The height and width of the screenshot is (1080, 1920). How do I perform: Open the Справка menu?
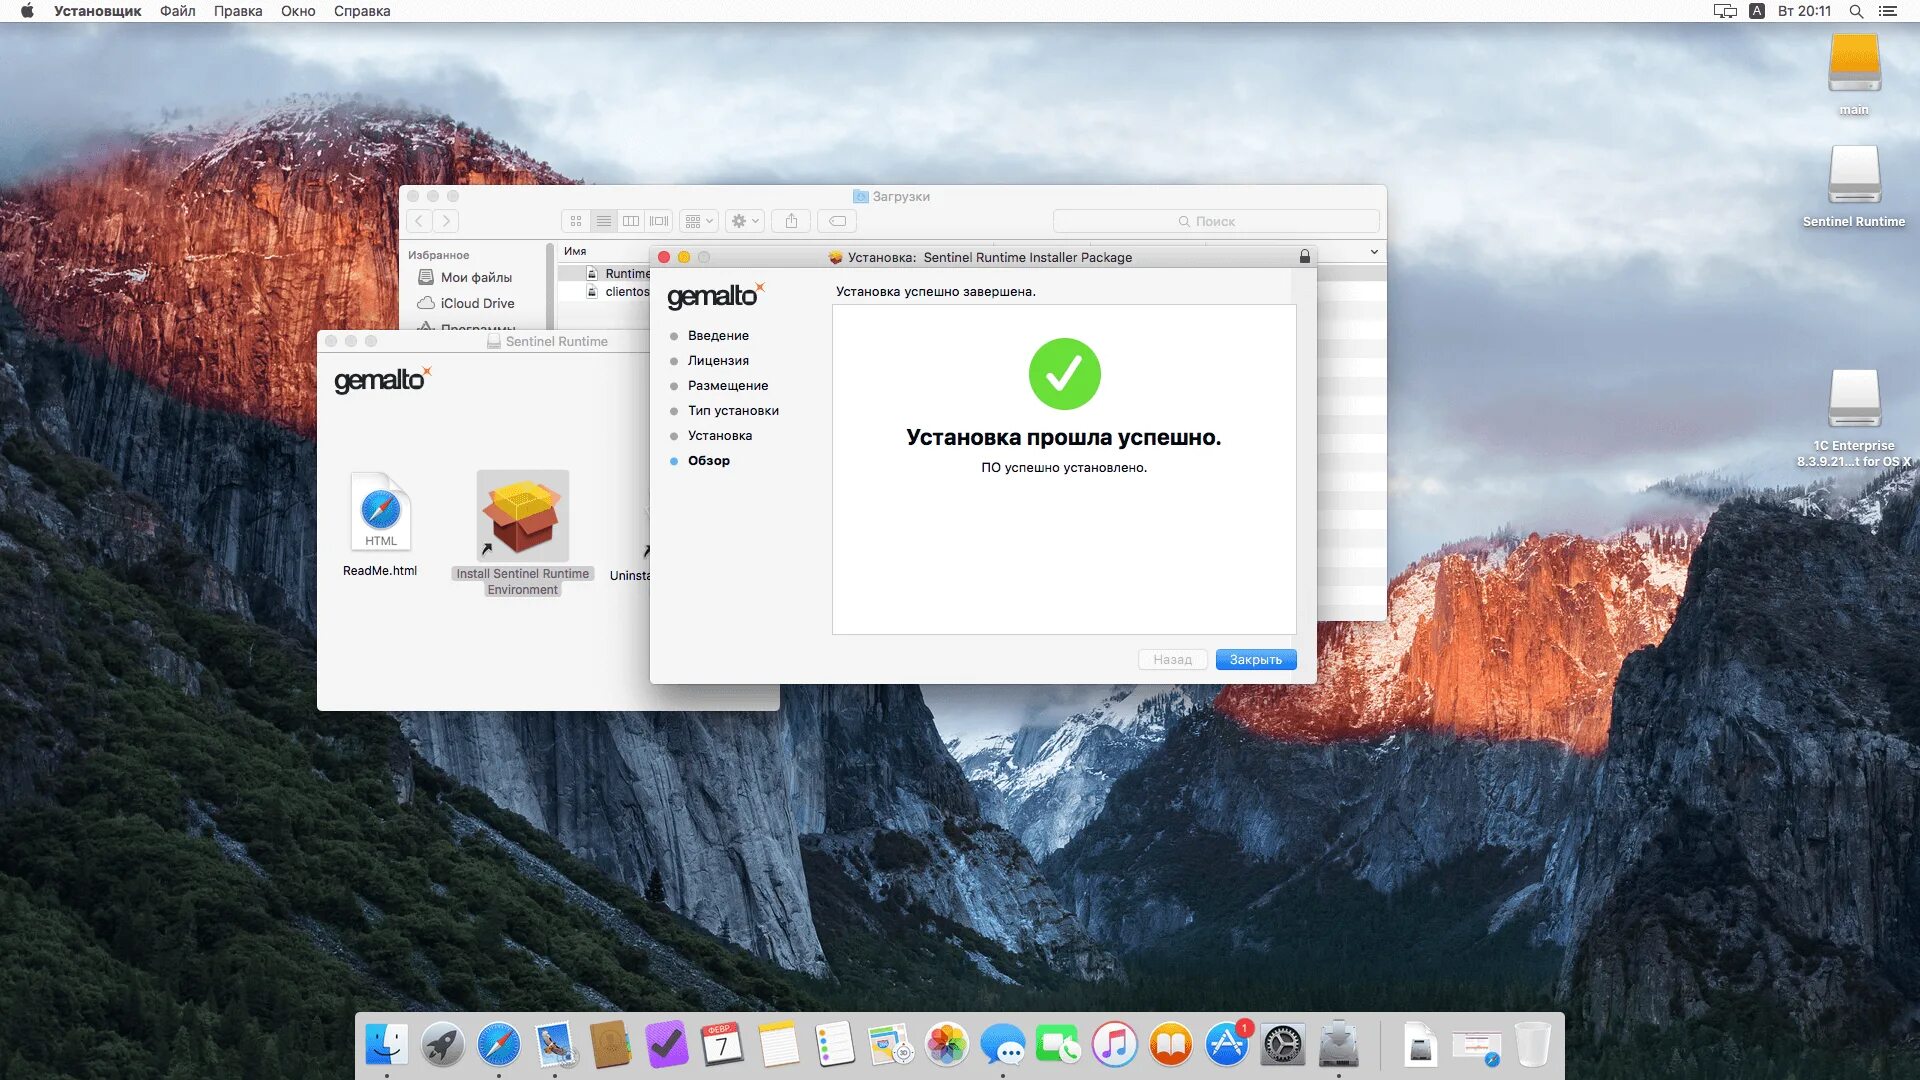tap(362, 11)
